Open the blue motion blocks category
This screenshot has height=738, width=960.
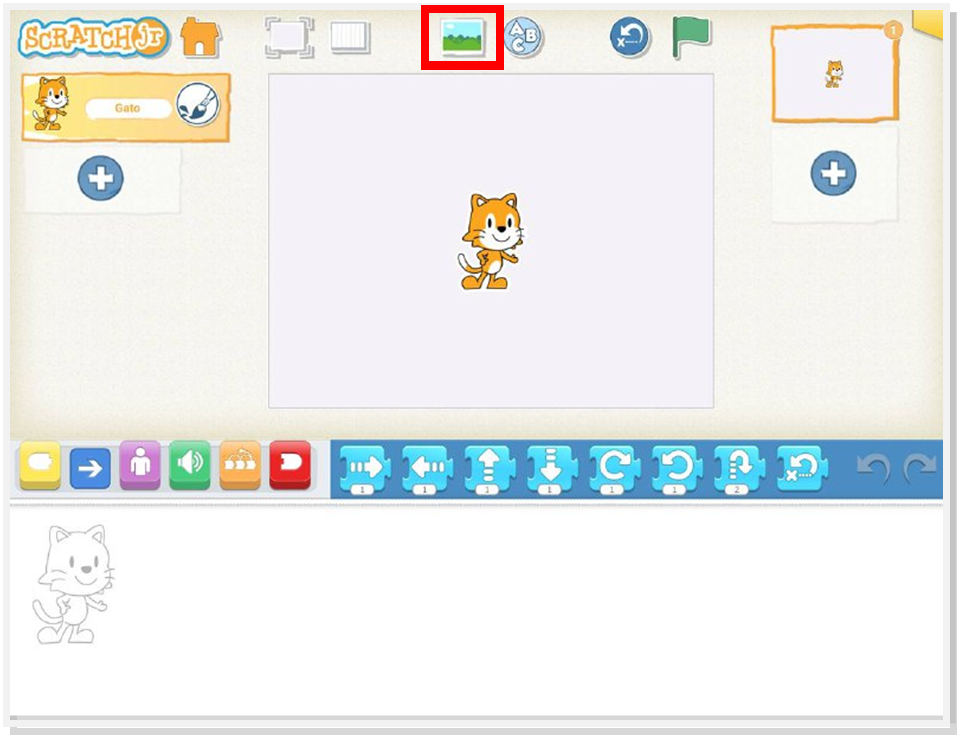point(90,469)
